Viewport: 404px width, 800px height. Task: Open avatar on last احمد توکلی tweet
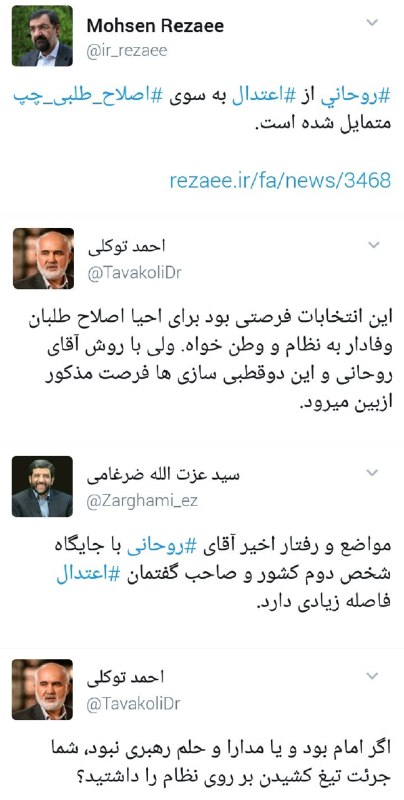(x=42, y=689)
